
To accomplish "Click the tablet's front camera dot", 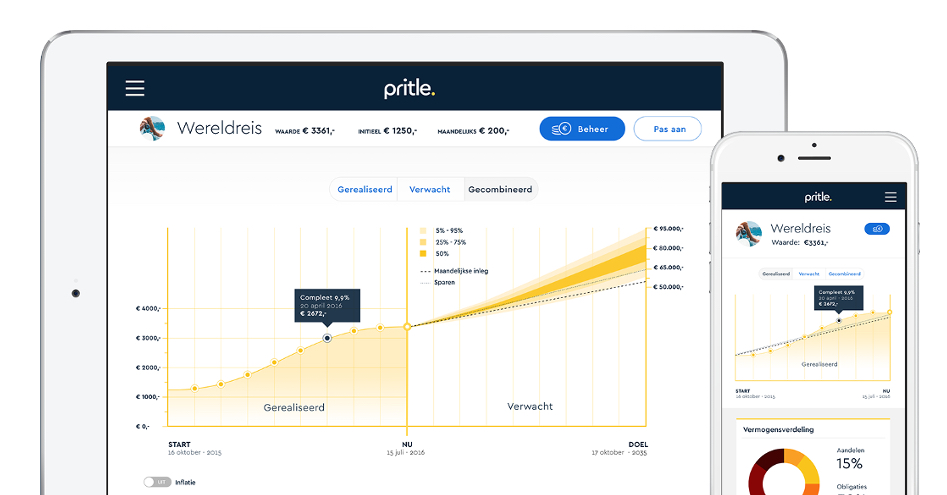I will tap(75, 293).
